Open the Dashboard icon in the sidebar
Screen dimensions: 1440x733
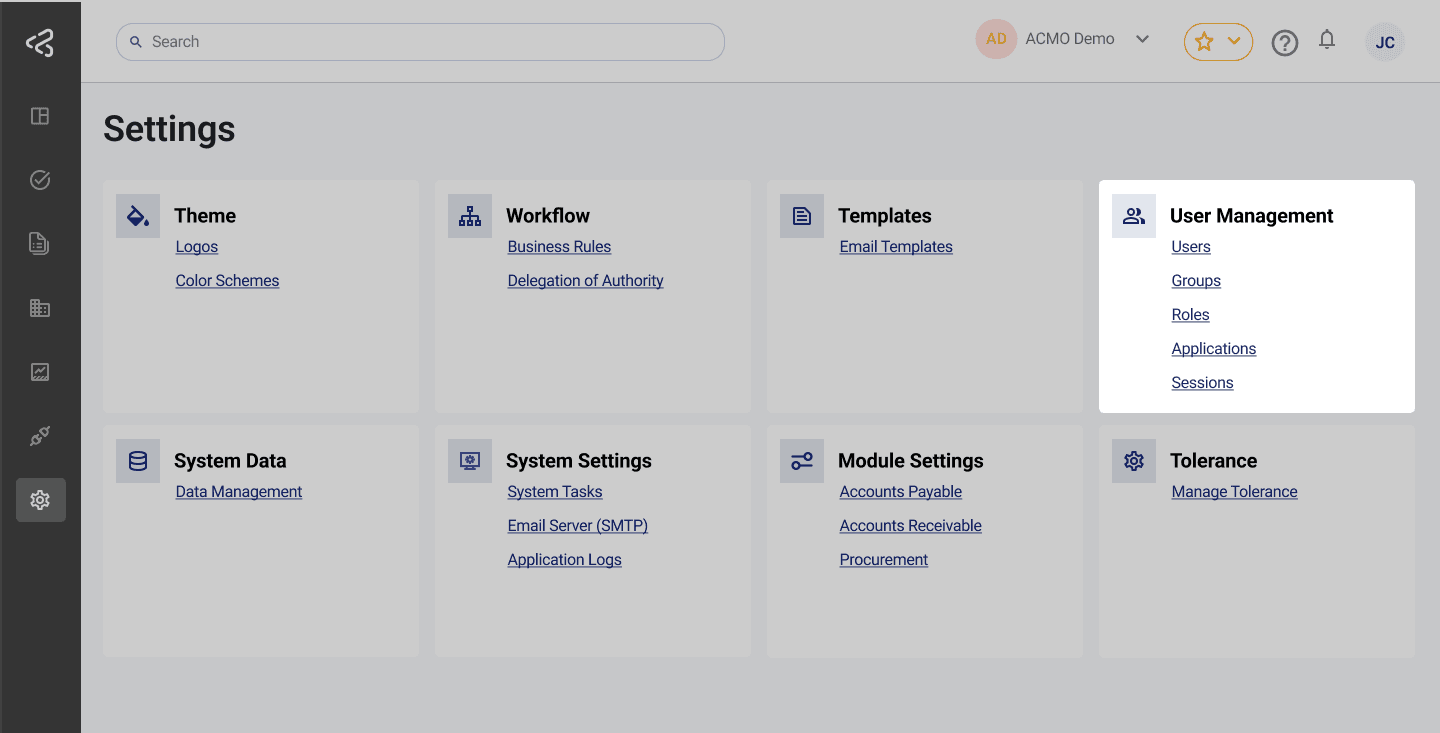(40, 116)
